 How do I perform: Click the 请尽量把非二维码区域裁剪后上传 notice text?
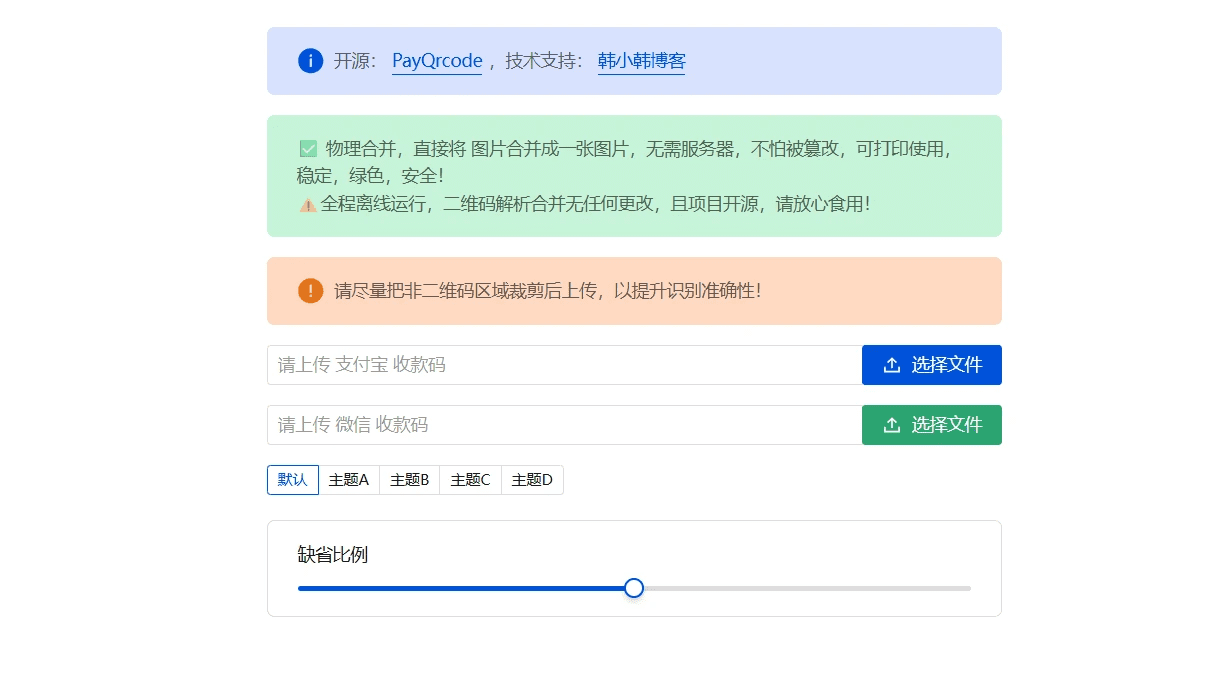click(547, 291)
